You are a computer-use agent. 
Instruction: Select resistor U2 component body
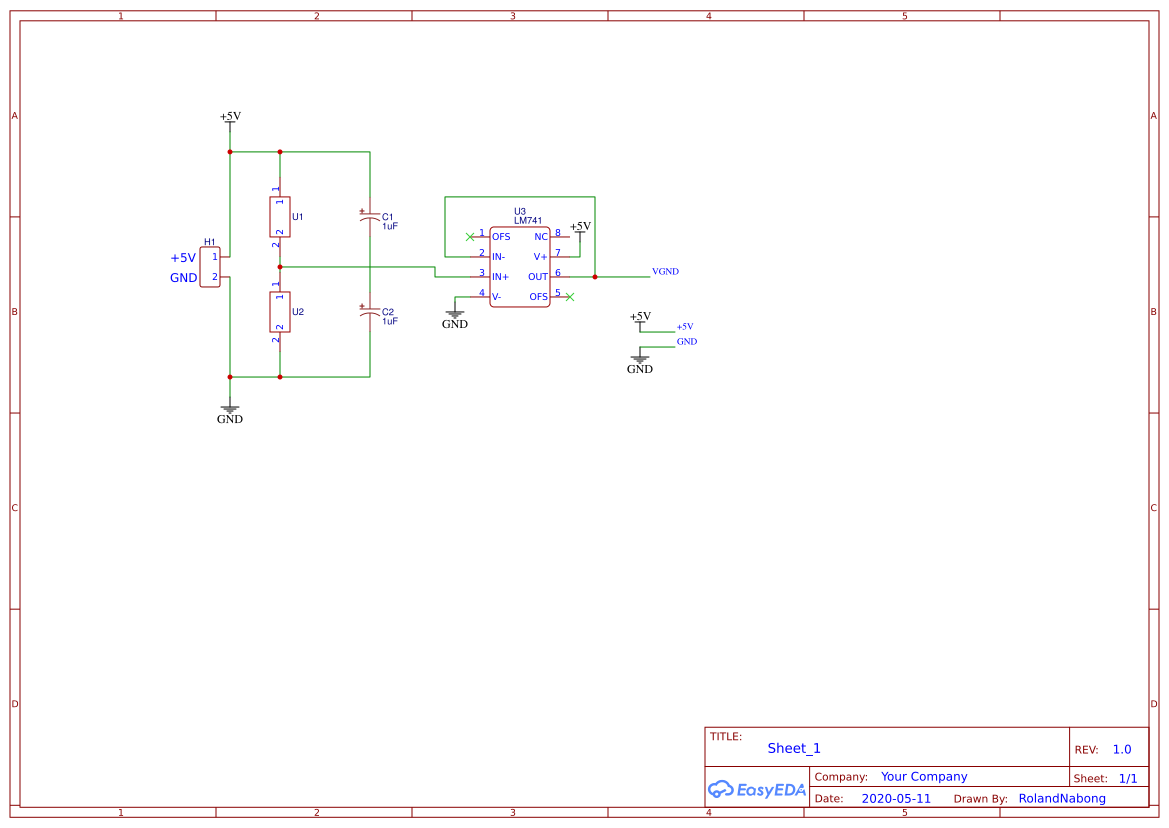coord(280,312)
